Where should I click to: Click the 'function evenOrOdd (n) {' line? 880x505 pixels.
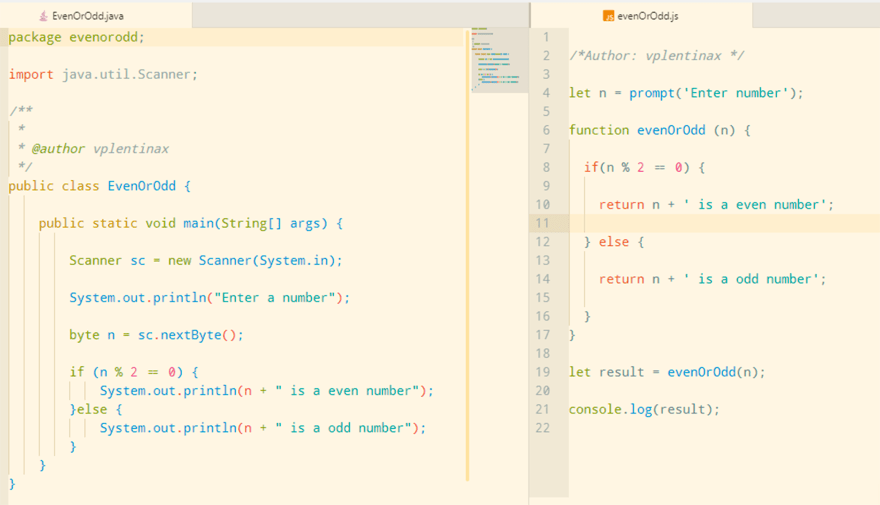click(x=660, y=130)
